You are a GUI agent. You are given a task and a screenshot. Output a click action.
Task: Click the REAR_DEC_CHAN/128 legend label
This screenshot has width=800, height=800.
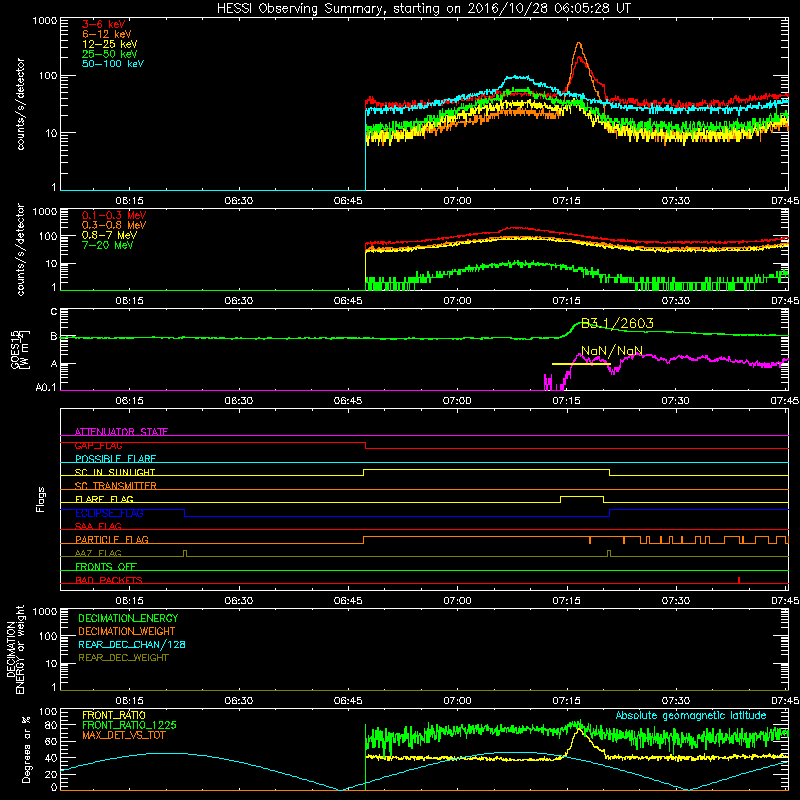(132, 645)
